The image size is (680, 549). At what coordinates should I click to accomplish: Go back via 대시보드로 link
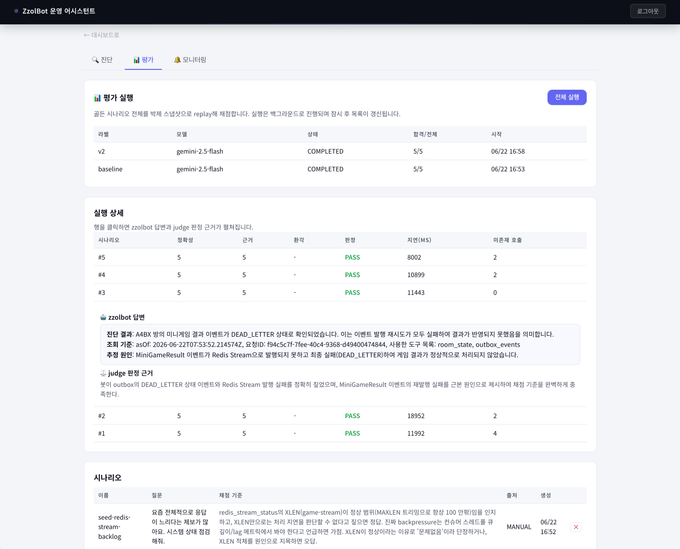101,35
